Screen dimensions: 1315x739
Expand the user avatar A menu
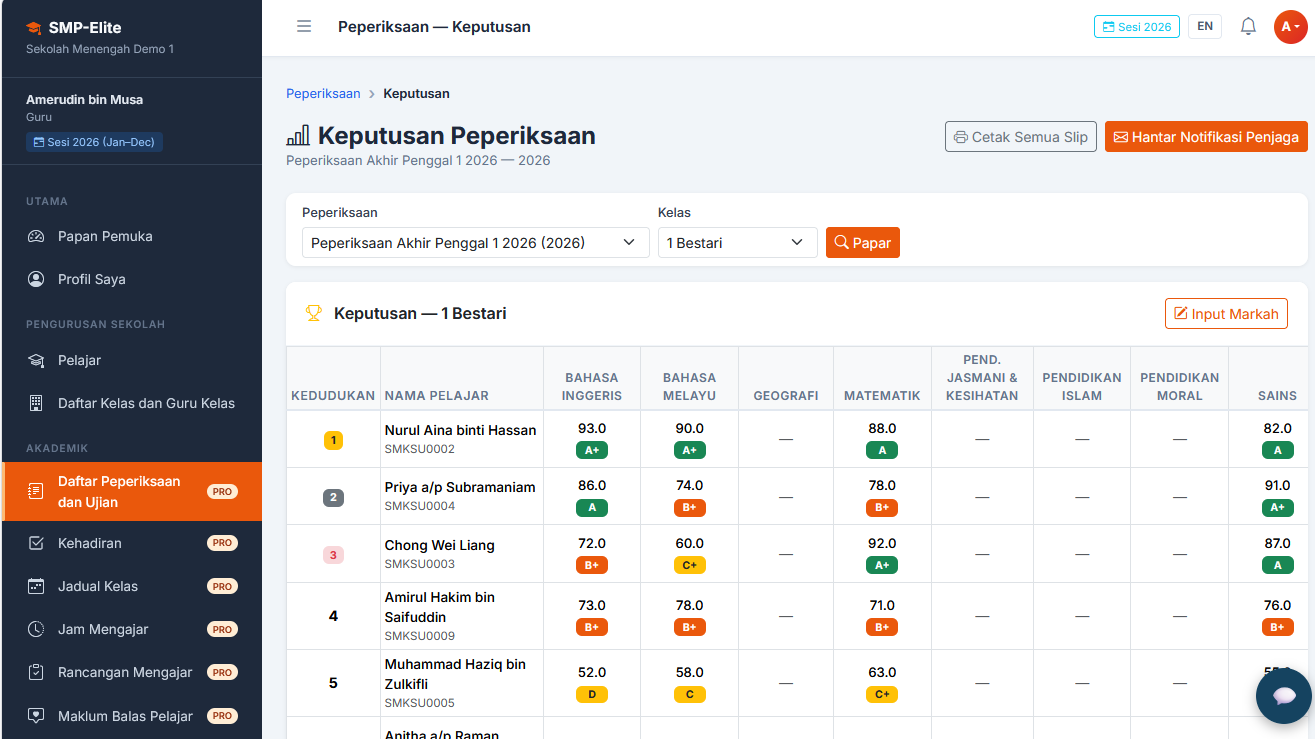pos(1290,27)
